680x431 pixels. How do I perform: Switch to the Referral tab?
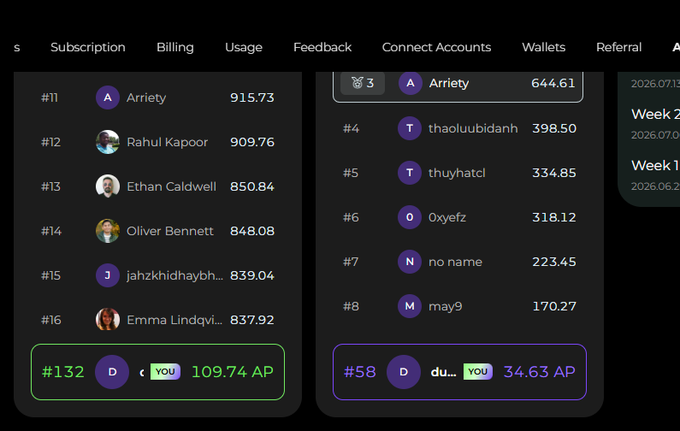click(x=618, y=47)
